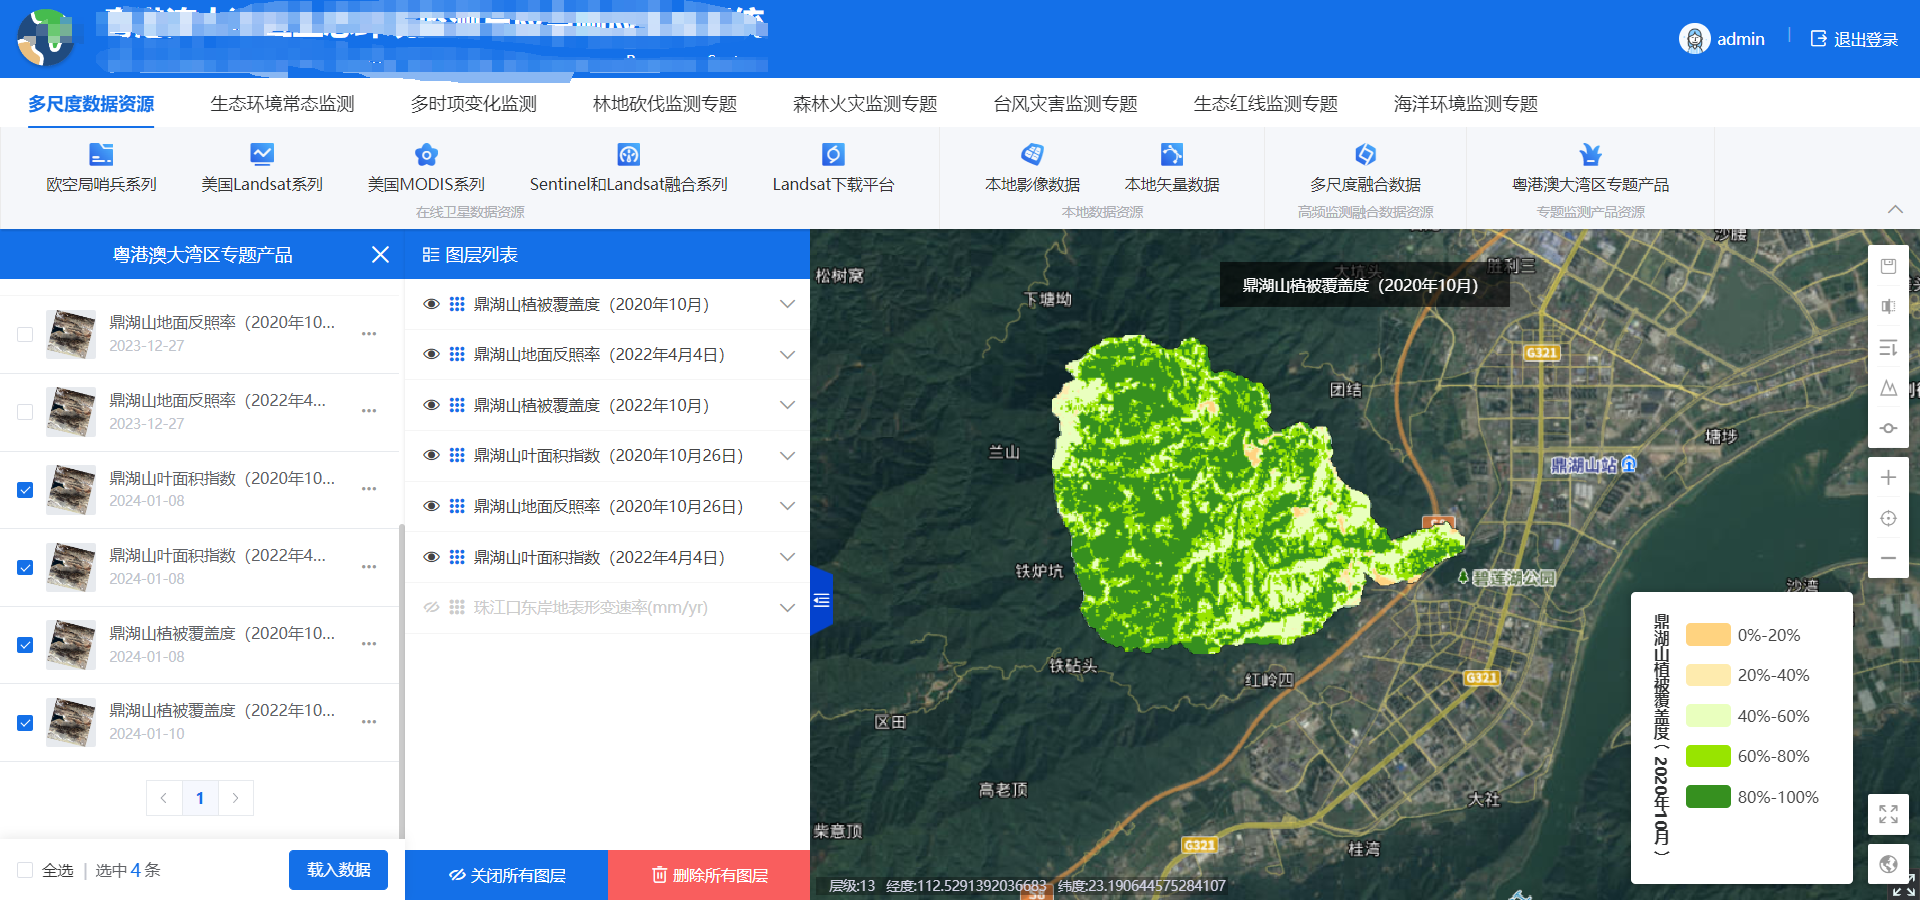This screenshot has width=1920, height=900.
Task: Click the 60%-80% legend color swatch
Action: tap(1708, 756)
